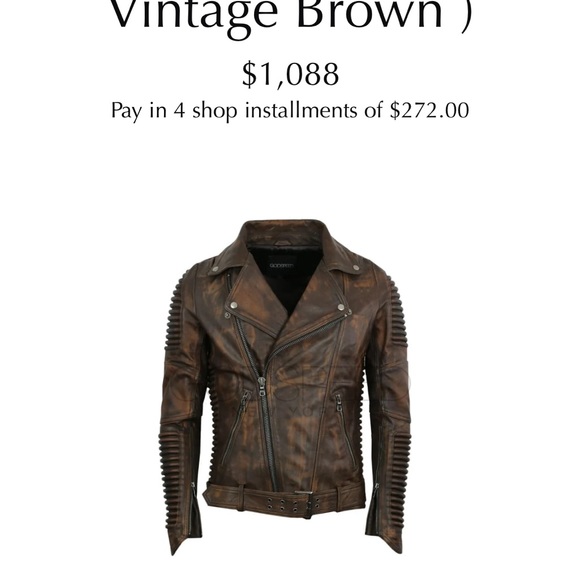Click the brand label inside the jacket collar

281,266
